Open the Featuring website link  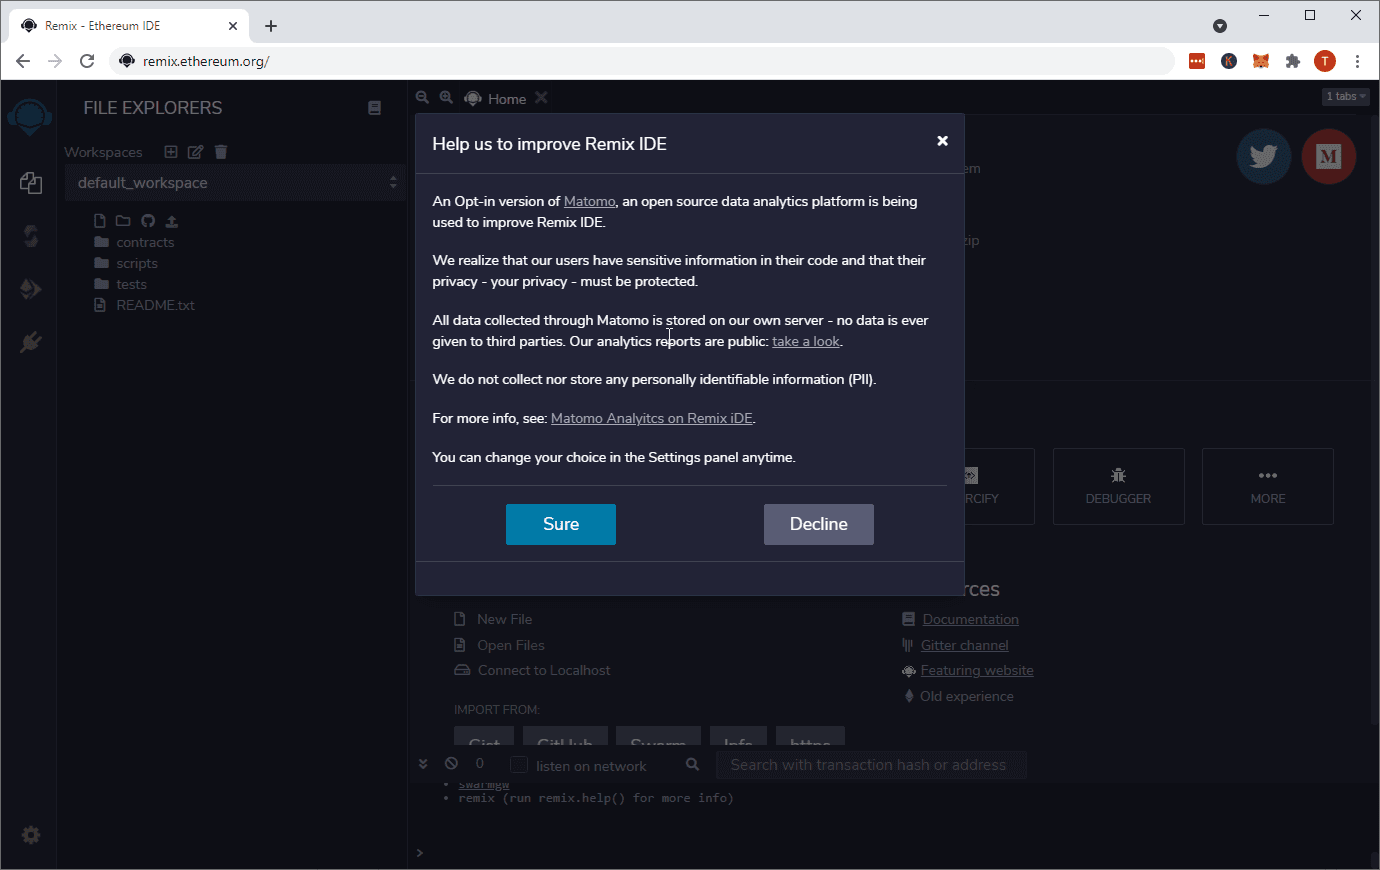976,670
